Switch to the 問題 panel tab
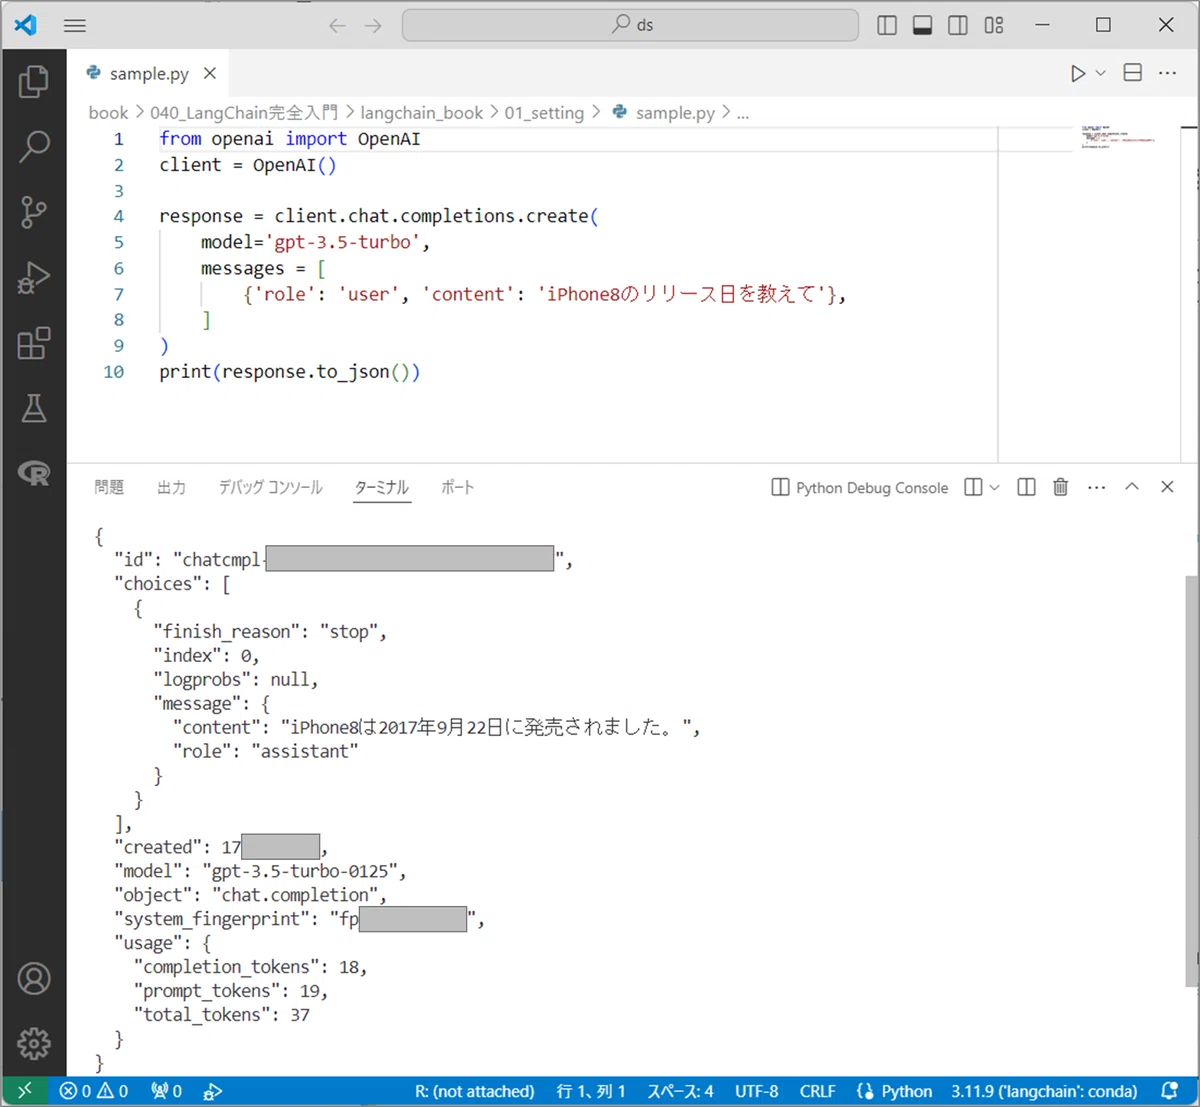The width and height of the screenshot is (1200, 1107). pyautogui.click(x=109, y=487)
